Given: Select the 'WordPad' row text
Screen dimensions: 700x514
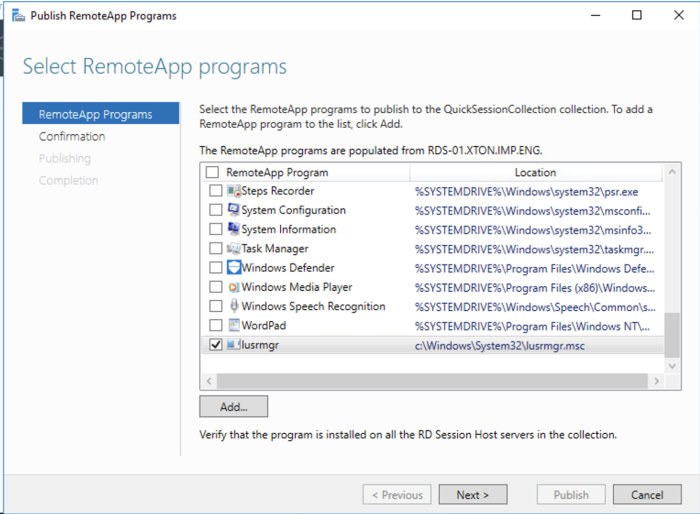Looking at the screenshot, I should (263, 326).
